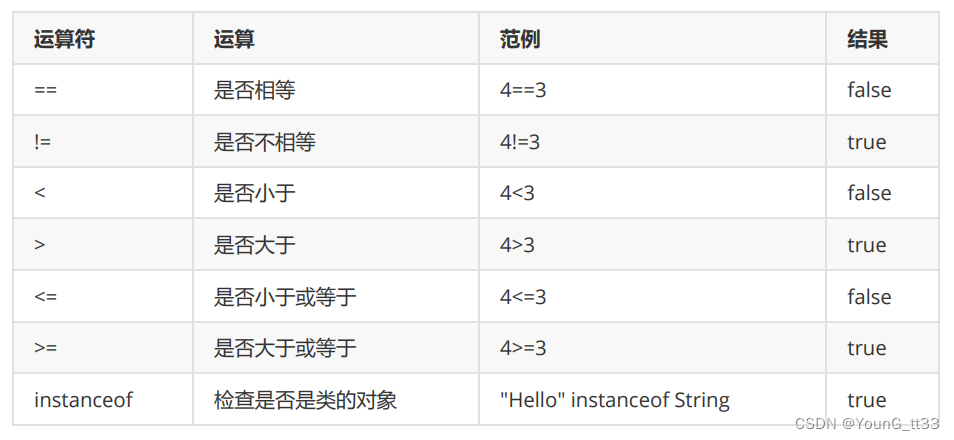954x440 pixels.
Task: Click the 是否不相等 description cell
Action: coord(336,142)
